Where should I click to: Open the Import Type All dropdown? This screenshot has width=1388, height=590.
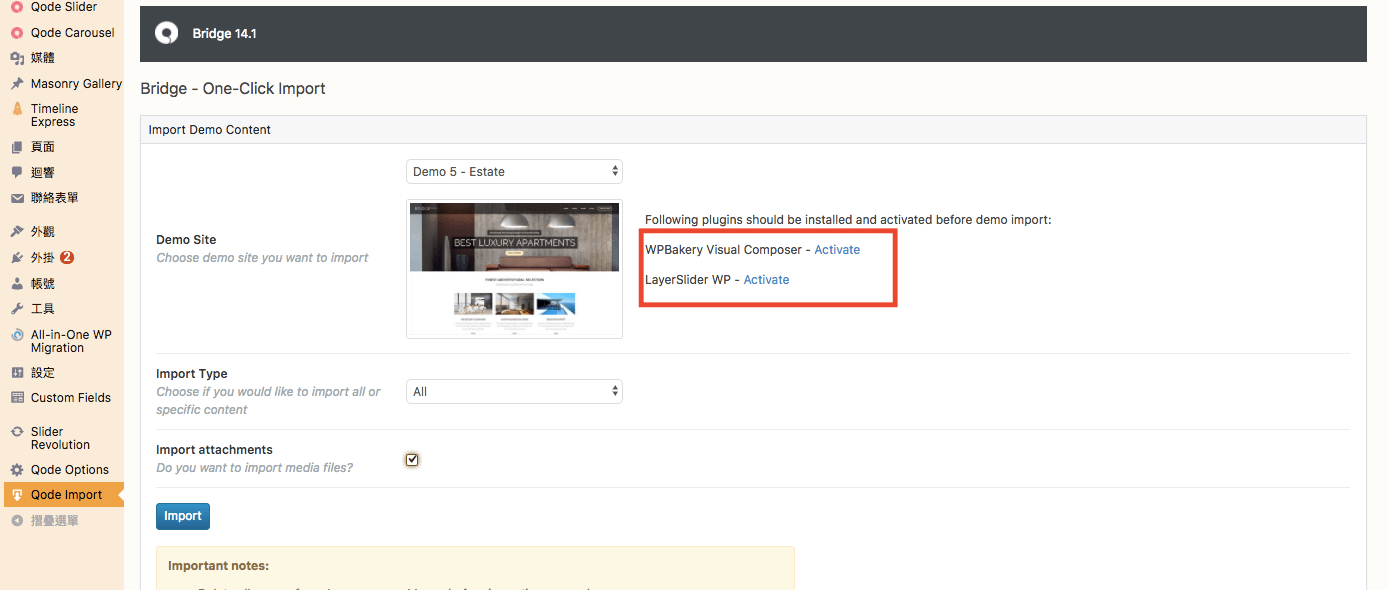[514, 392]
